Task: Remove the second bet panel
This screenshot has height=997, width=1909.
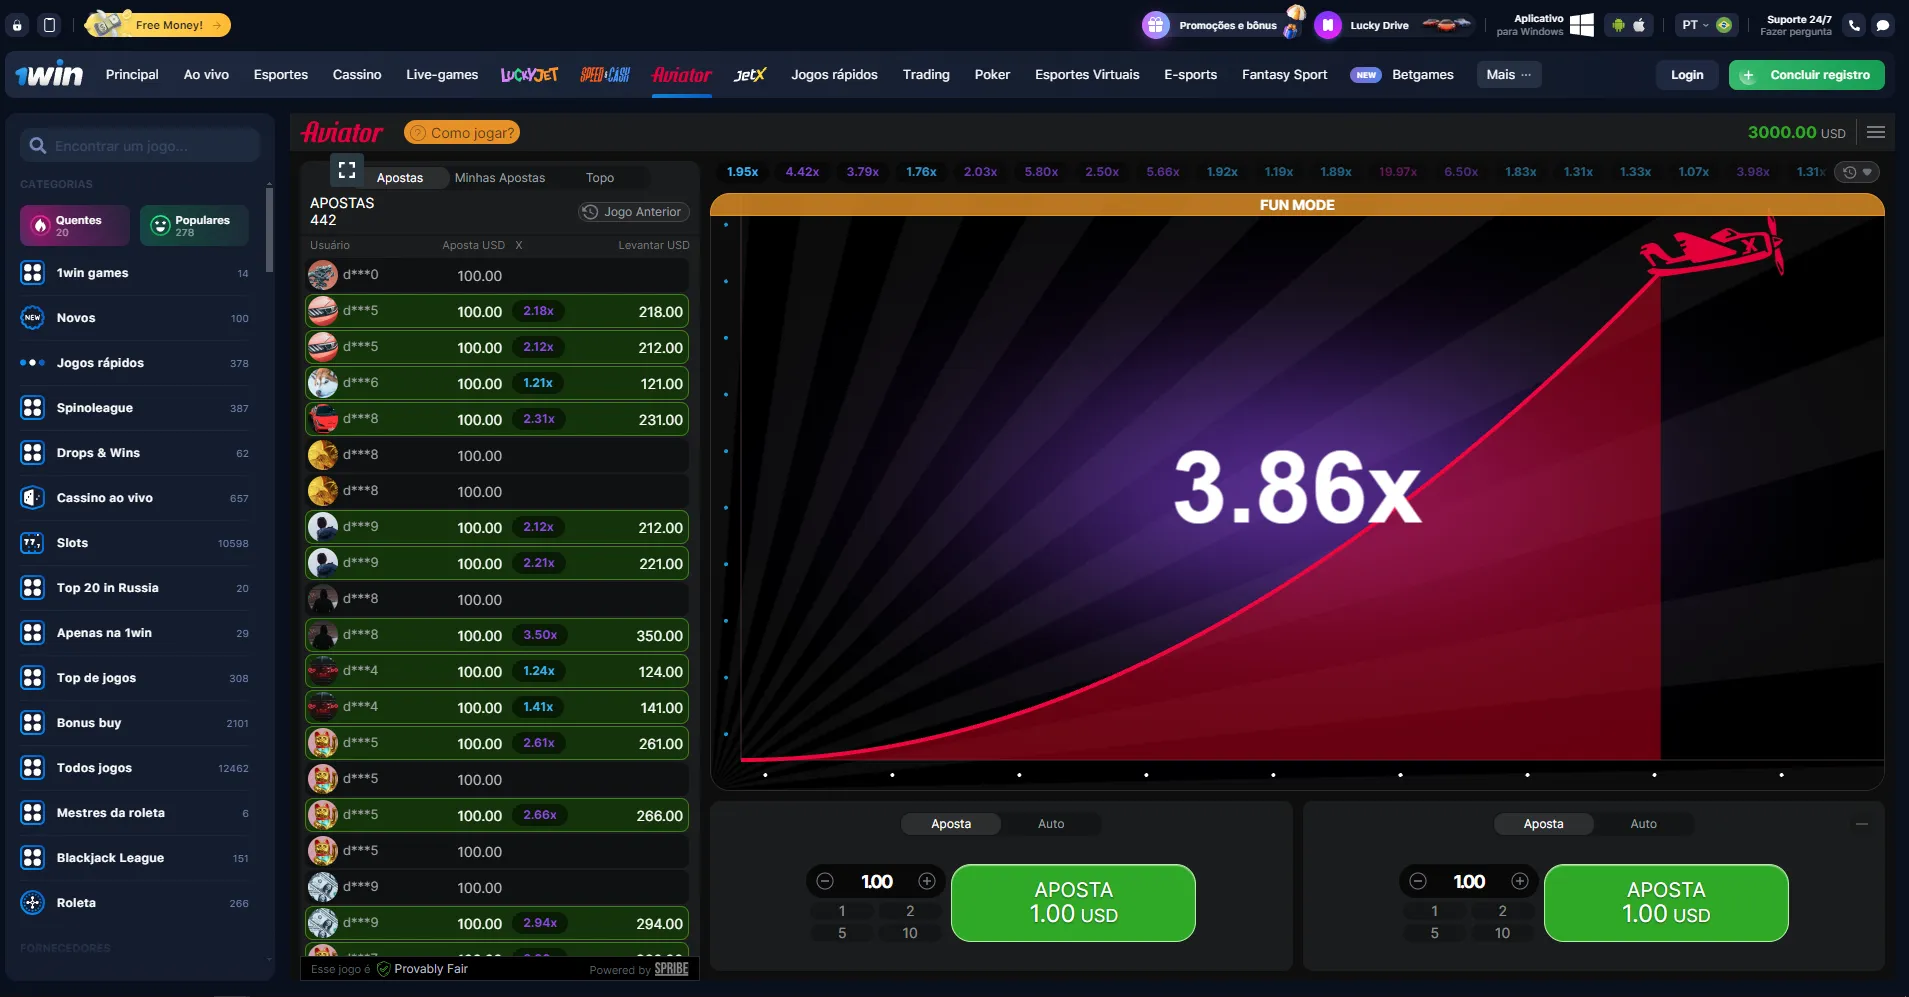Action: click(1862, 824)
